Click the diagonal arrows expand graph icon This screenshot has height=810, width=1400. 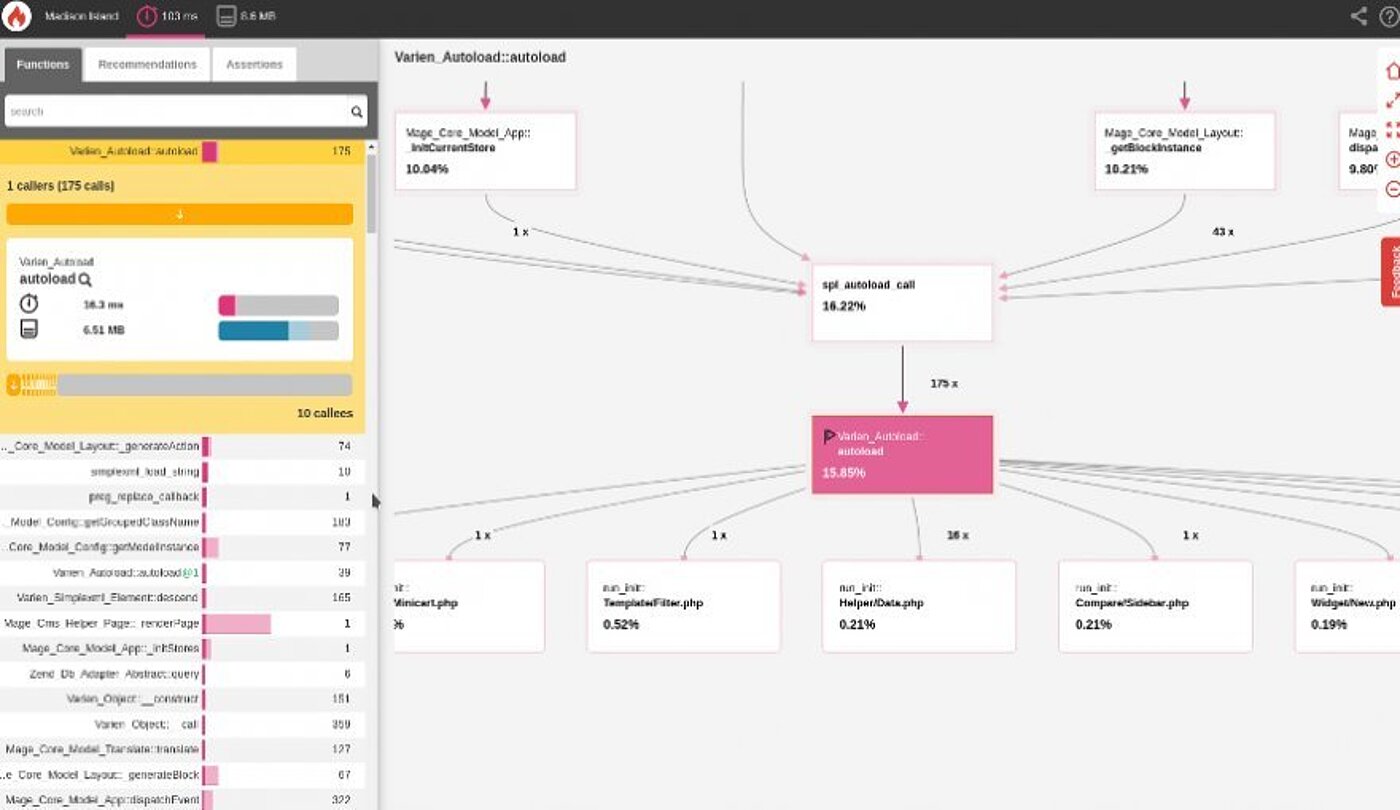tap(1391, 101)
